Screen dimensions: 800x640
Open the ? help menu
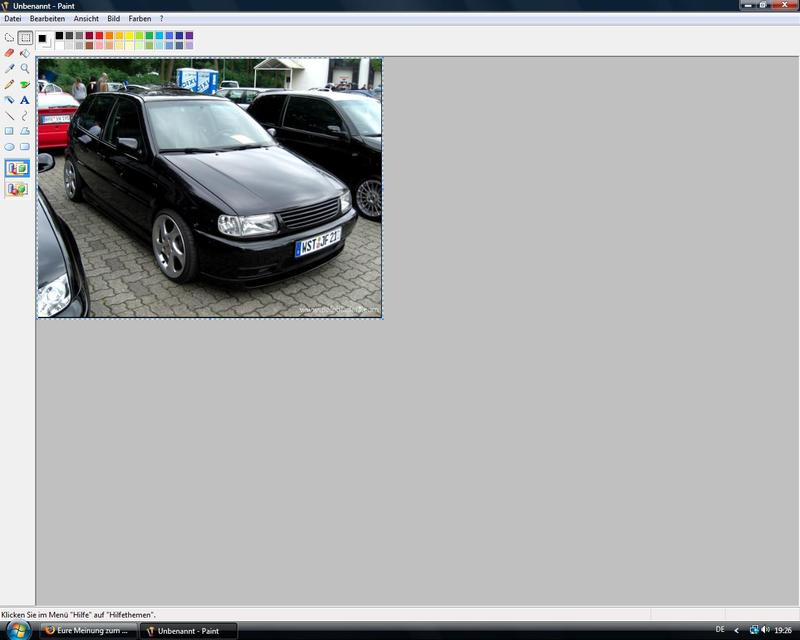click(162, 18)
